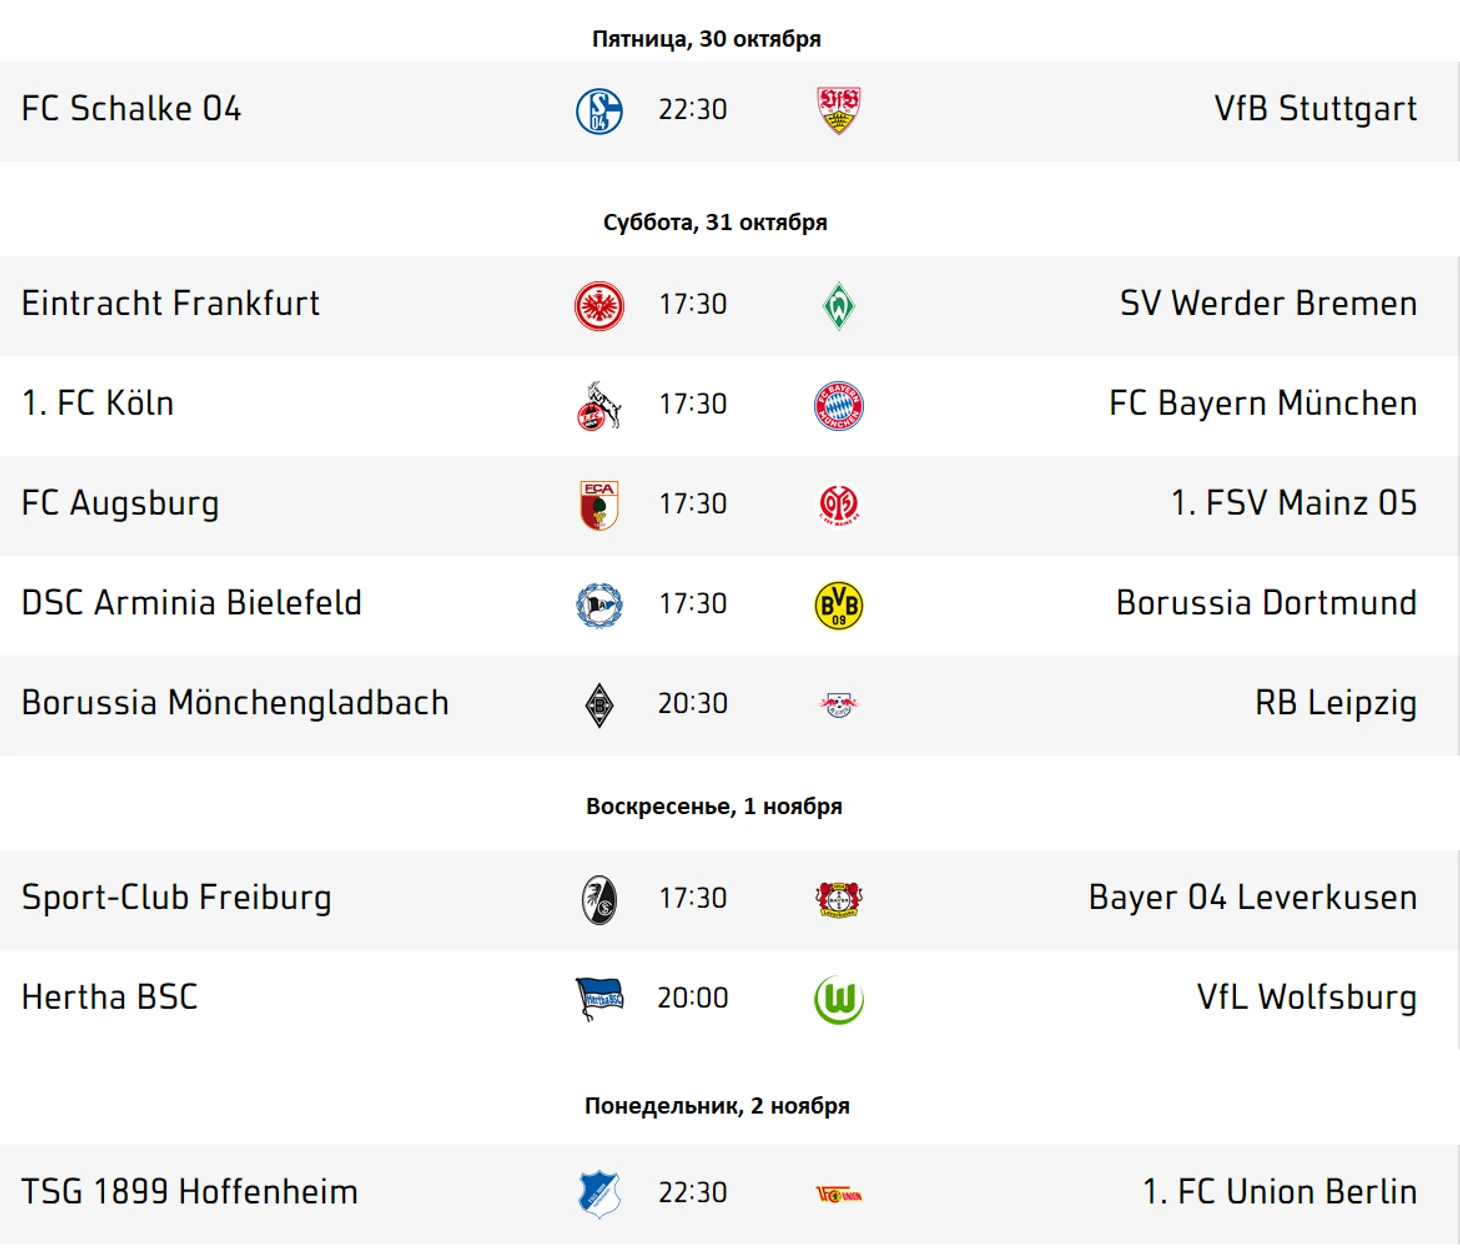The image size is (1460, 1252).
Task: Select the FC Bayern München crest
Action: 838,406
